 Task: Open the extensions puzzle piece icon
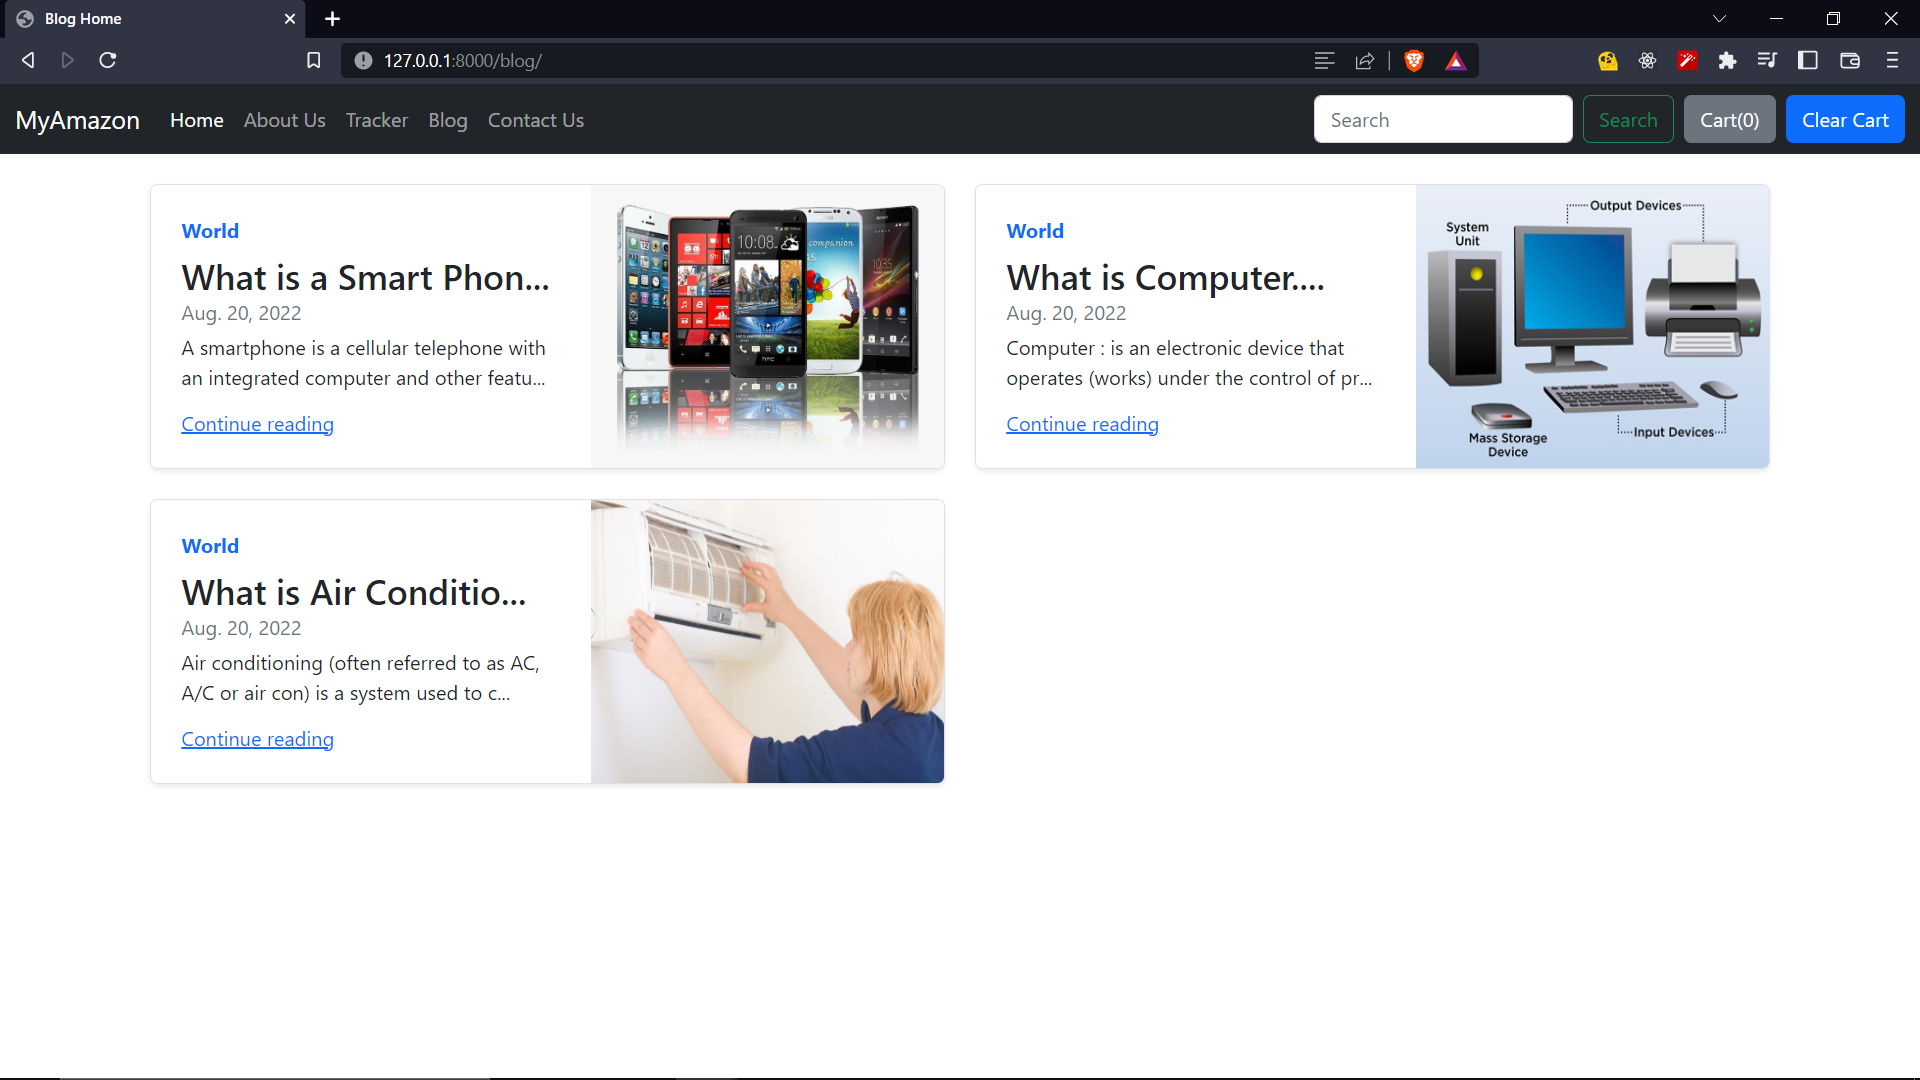1728,60
